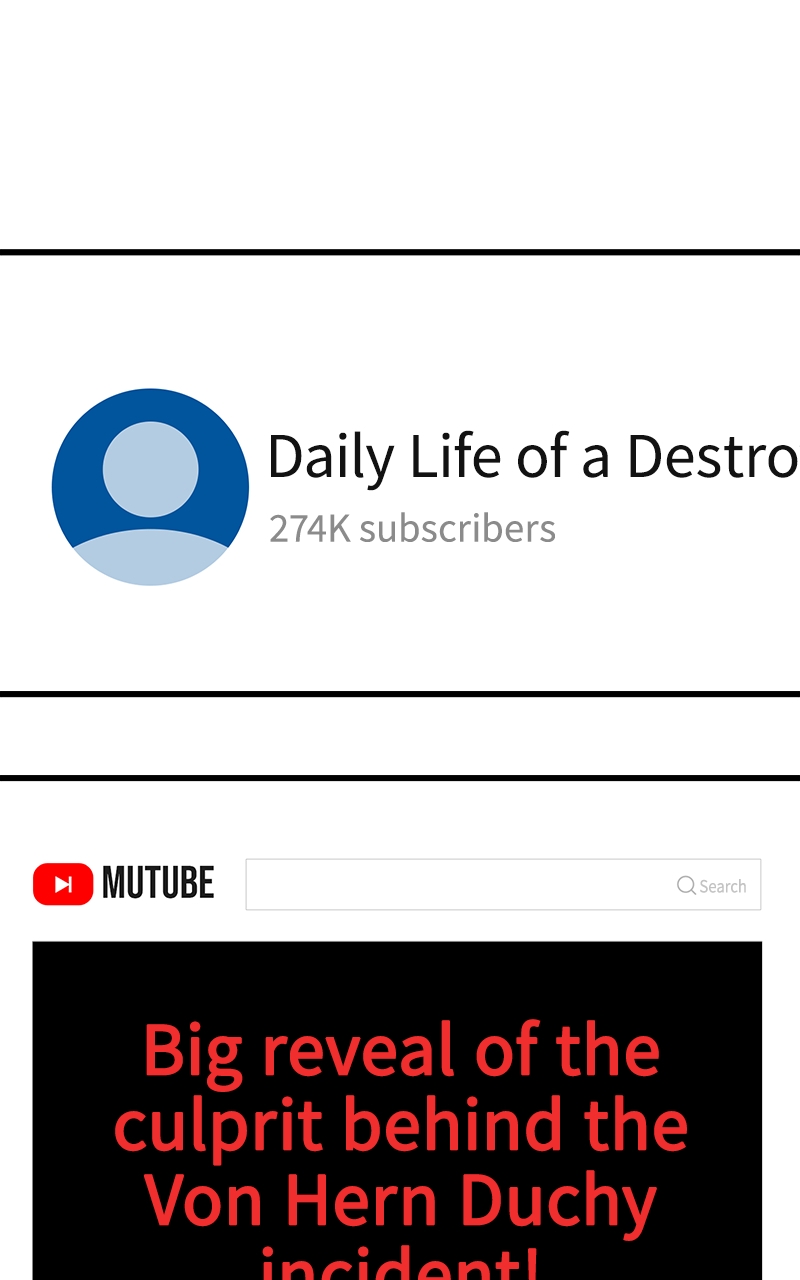This screenshot has width=800, height=1280.
Task: Click the "274K" subscriber number
Action: (x=310, y=529)
